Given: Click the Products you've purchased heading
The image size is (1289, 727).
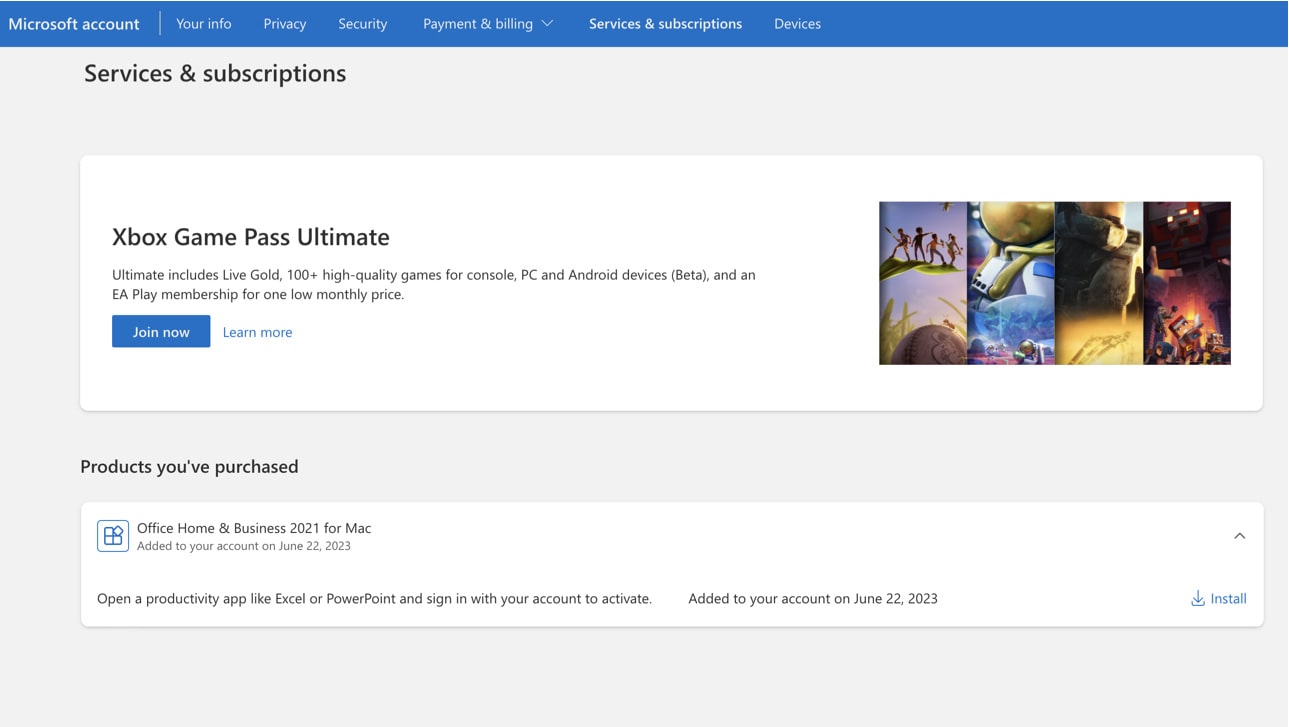Looking at the screenshot, I should pos(189,467).
